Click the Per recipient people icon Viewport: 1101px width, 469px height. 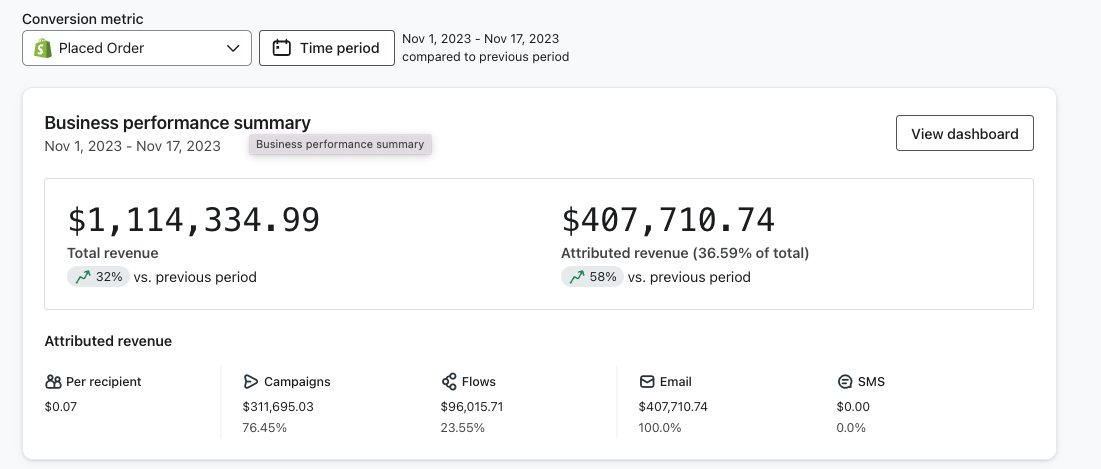point(54,381)
